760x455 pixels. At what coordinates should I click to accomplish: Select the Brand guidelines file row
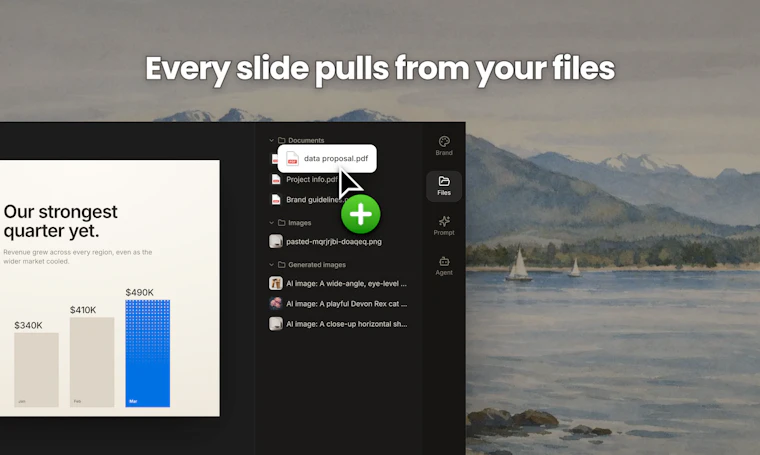click(x=310, y=200)
